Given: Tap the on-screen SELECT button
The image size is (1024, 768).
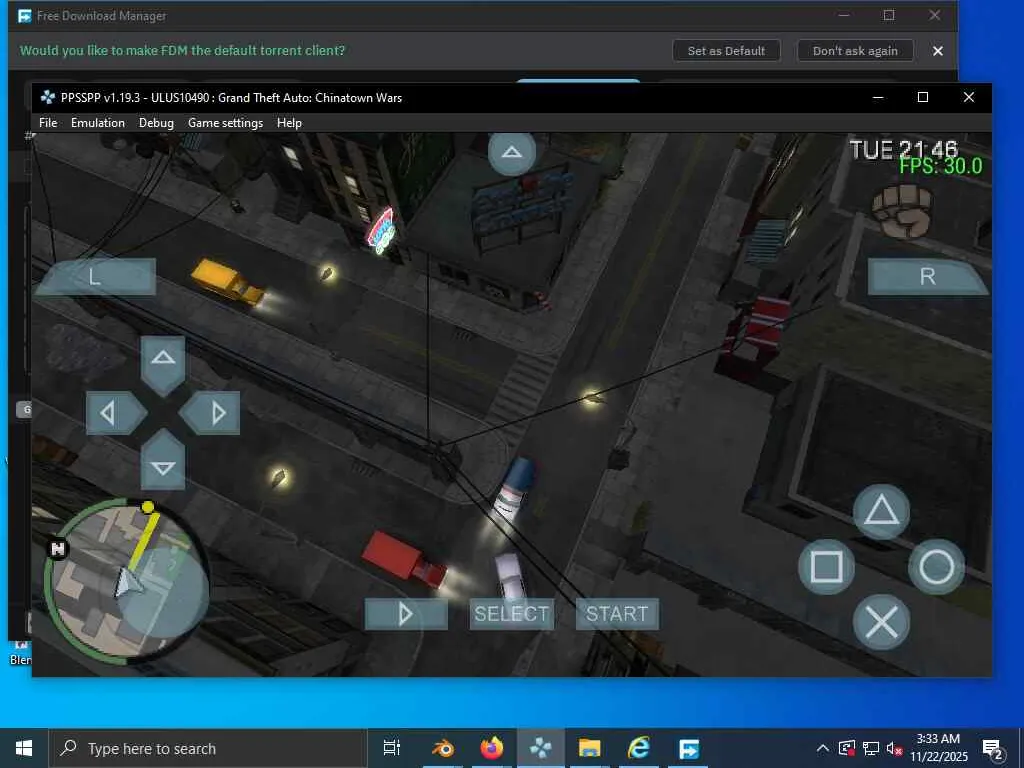Looking at the screenshot, I should click(511, 614).
